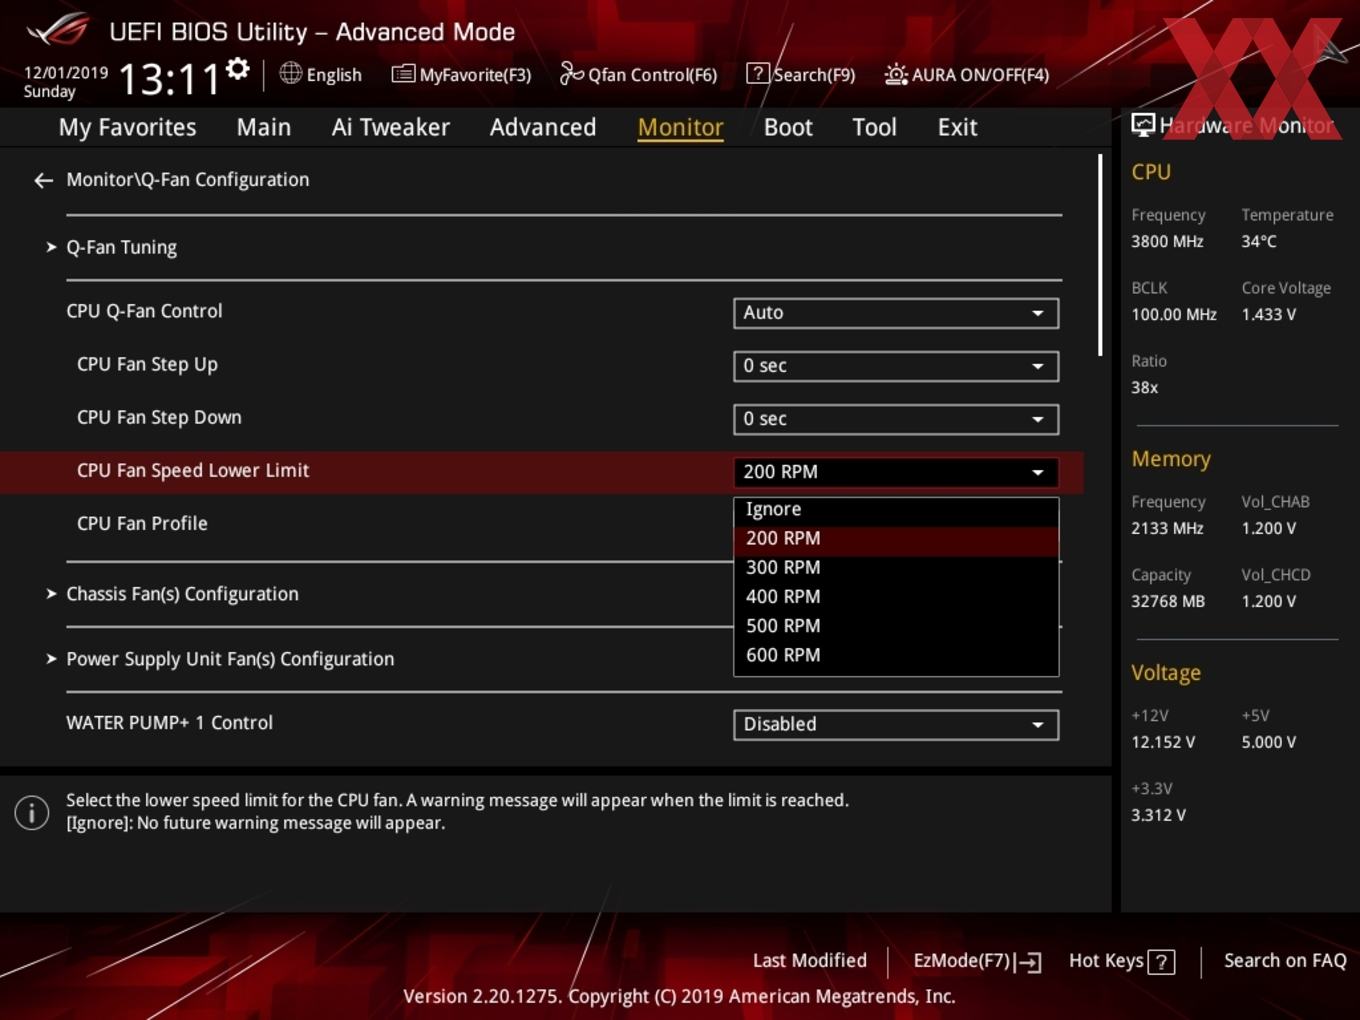Pick 600 RPM option
1360x1020 pixels.
[896, 655]
